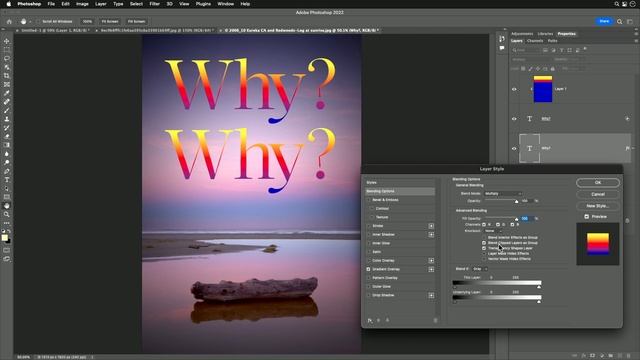Select the Hand tool
The image size is (640, 360).
tap(7, 206)
